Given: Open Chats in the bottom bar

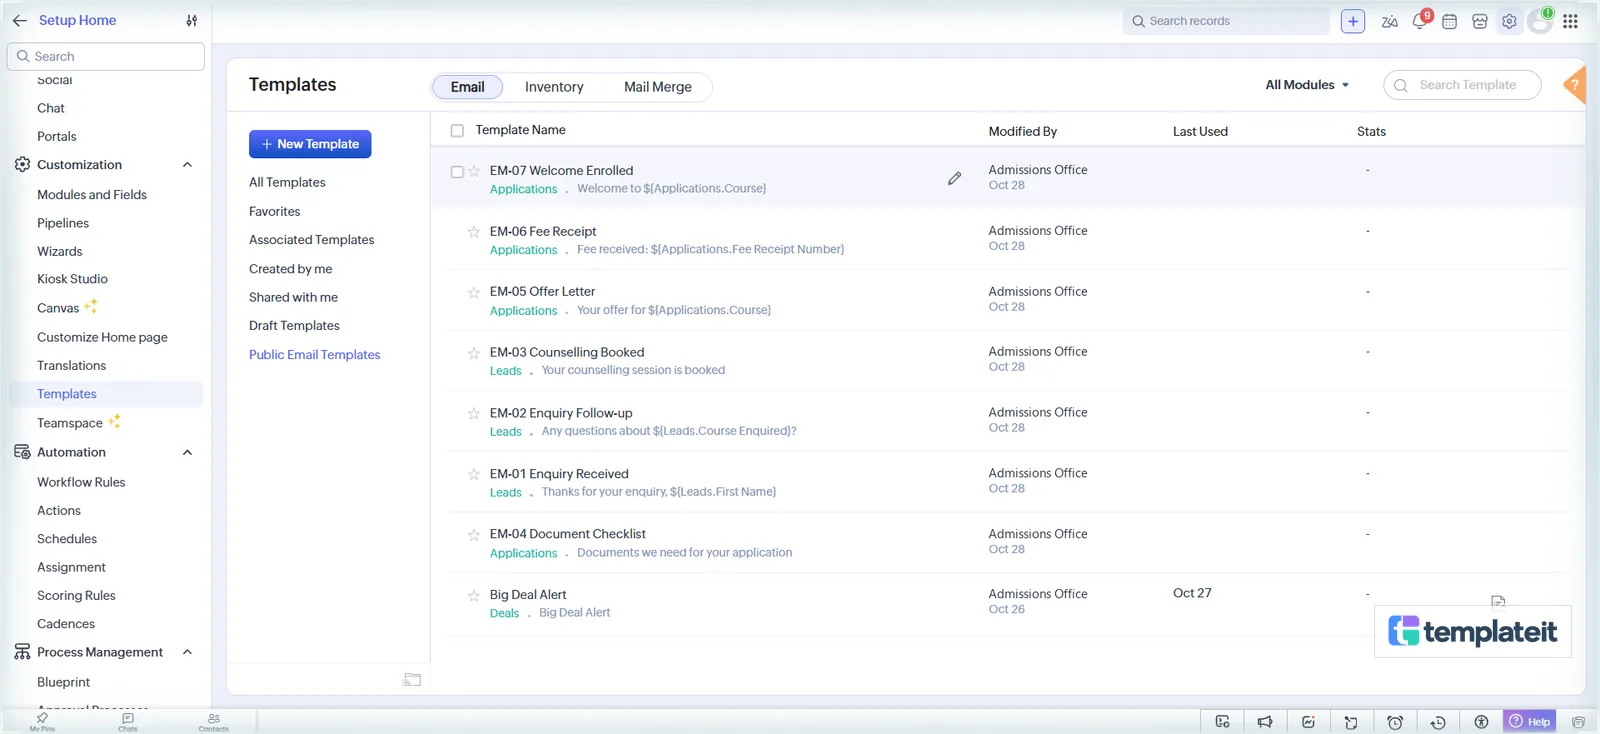Looking at the screenshot, I should click(128, 722).
